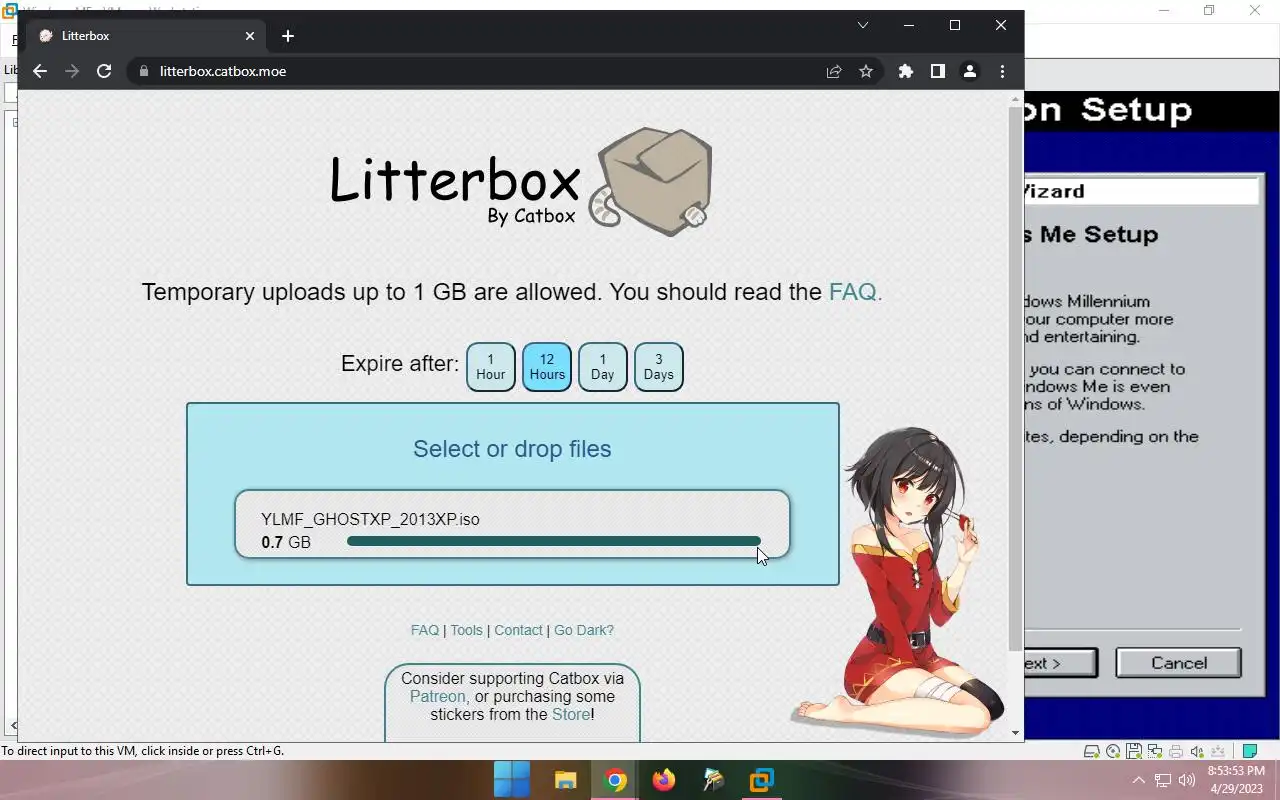Click the VMware CD/DVD drive status icon

1113,751
